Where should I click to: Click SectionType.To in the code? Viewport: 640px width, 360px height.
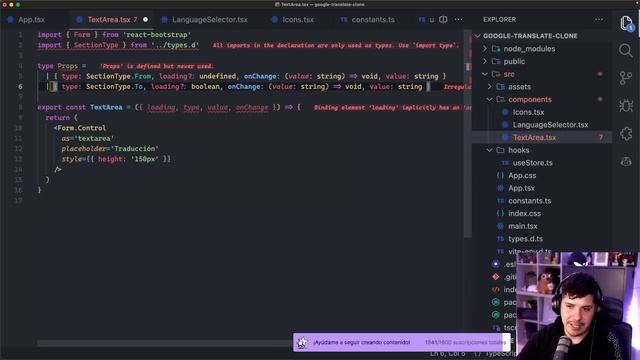point(114,87)
